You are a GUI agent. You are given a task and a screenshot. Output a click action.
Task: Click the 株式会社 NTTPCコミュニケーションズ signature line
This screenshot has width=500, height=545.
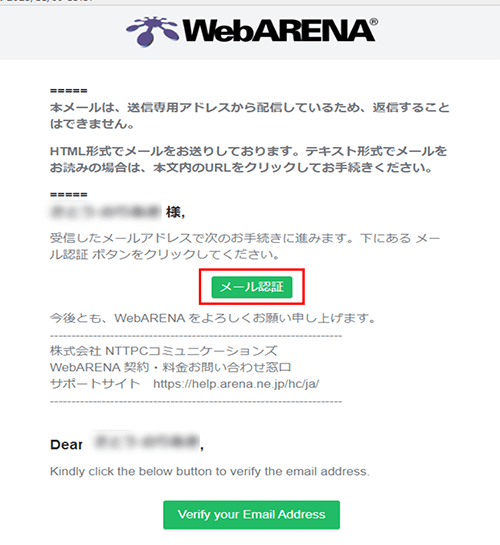click(x=164, y=351)
